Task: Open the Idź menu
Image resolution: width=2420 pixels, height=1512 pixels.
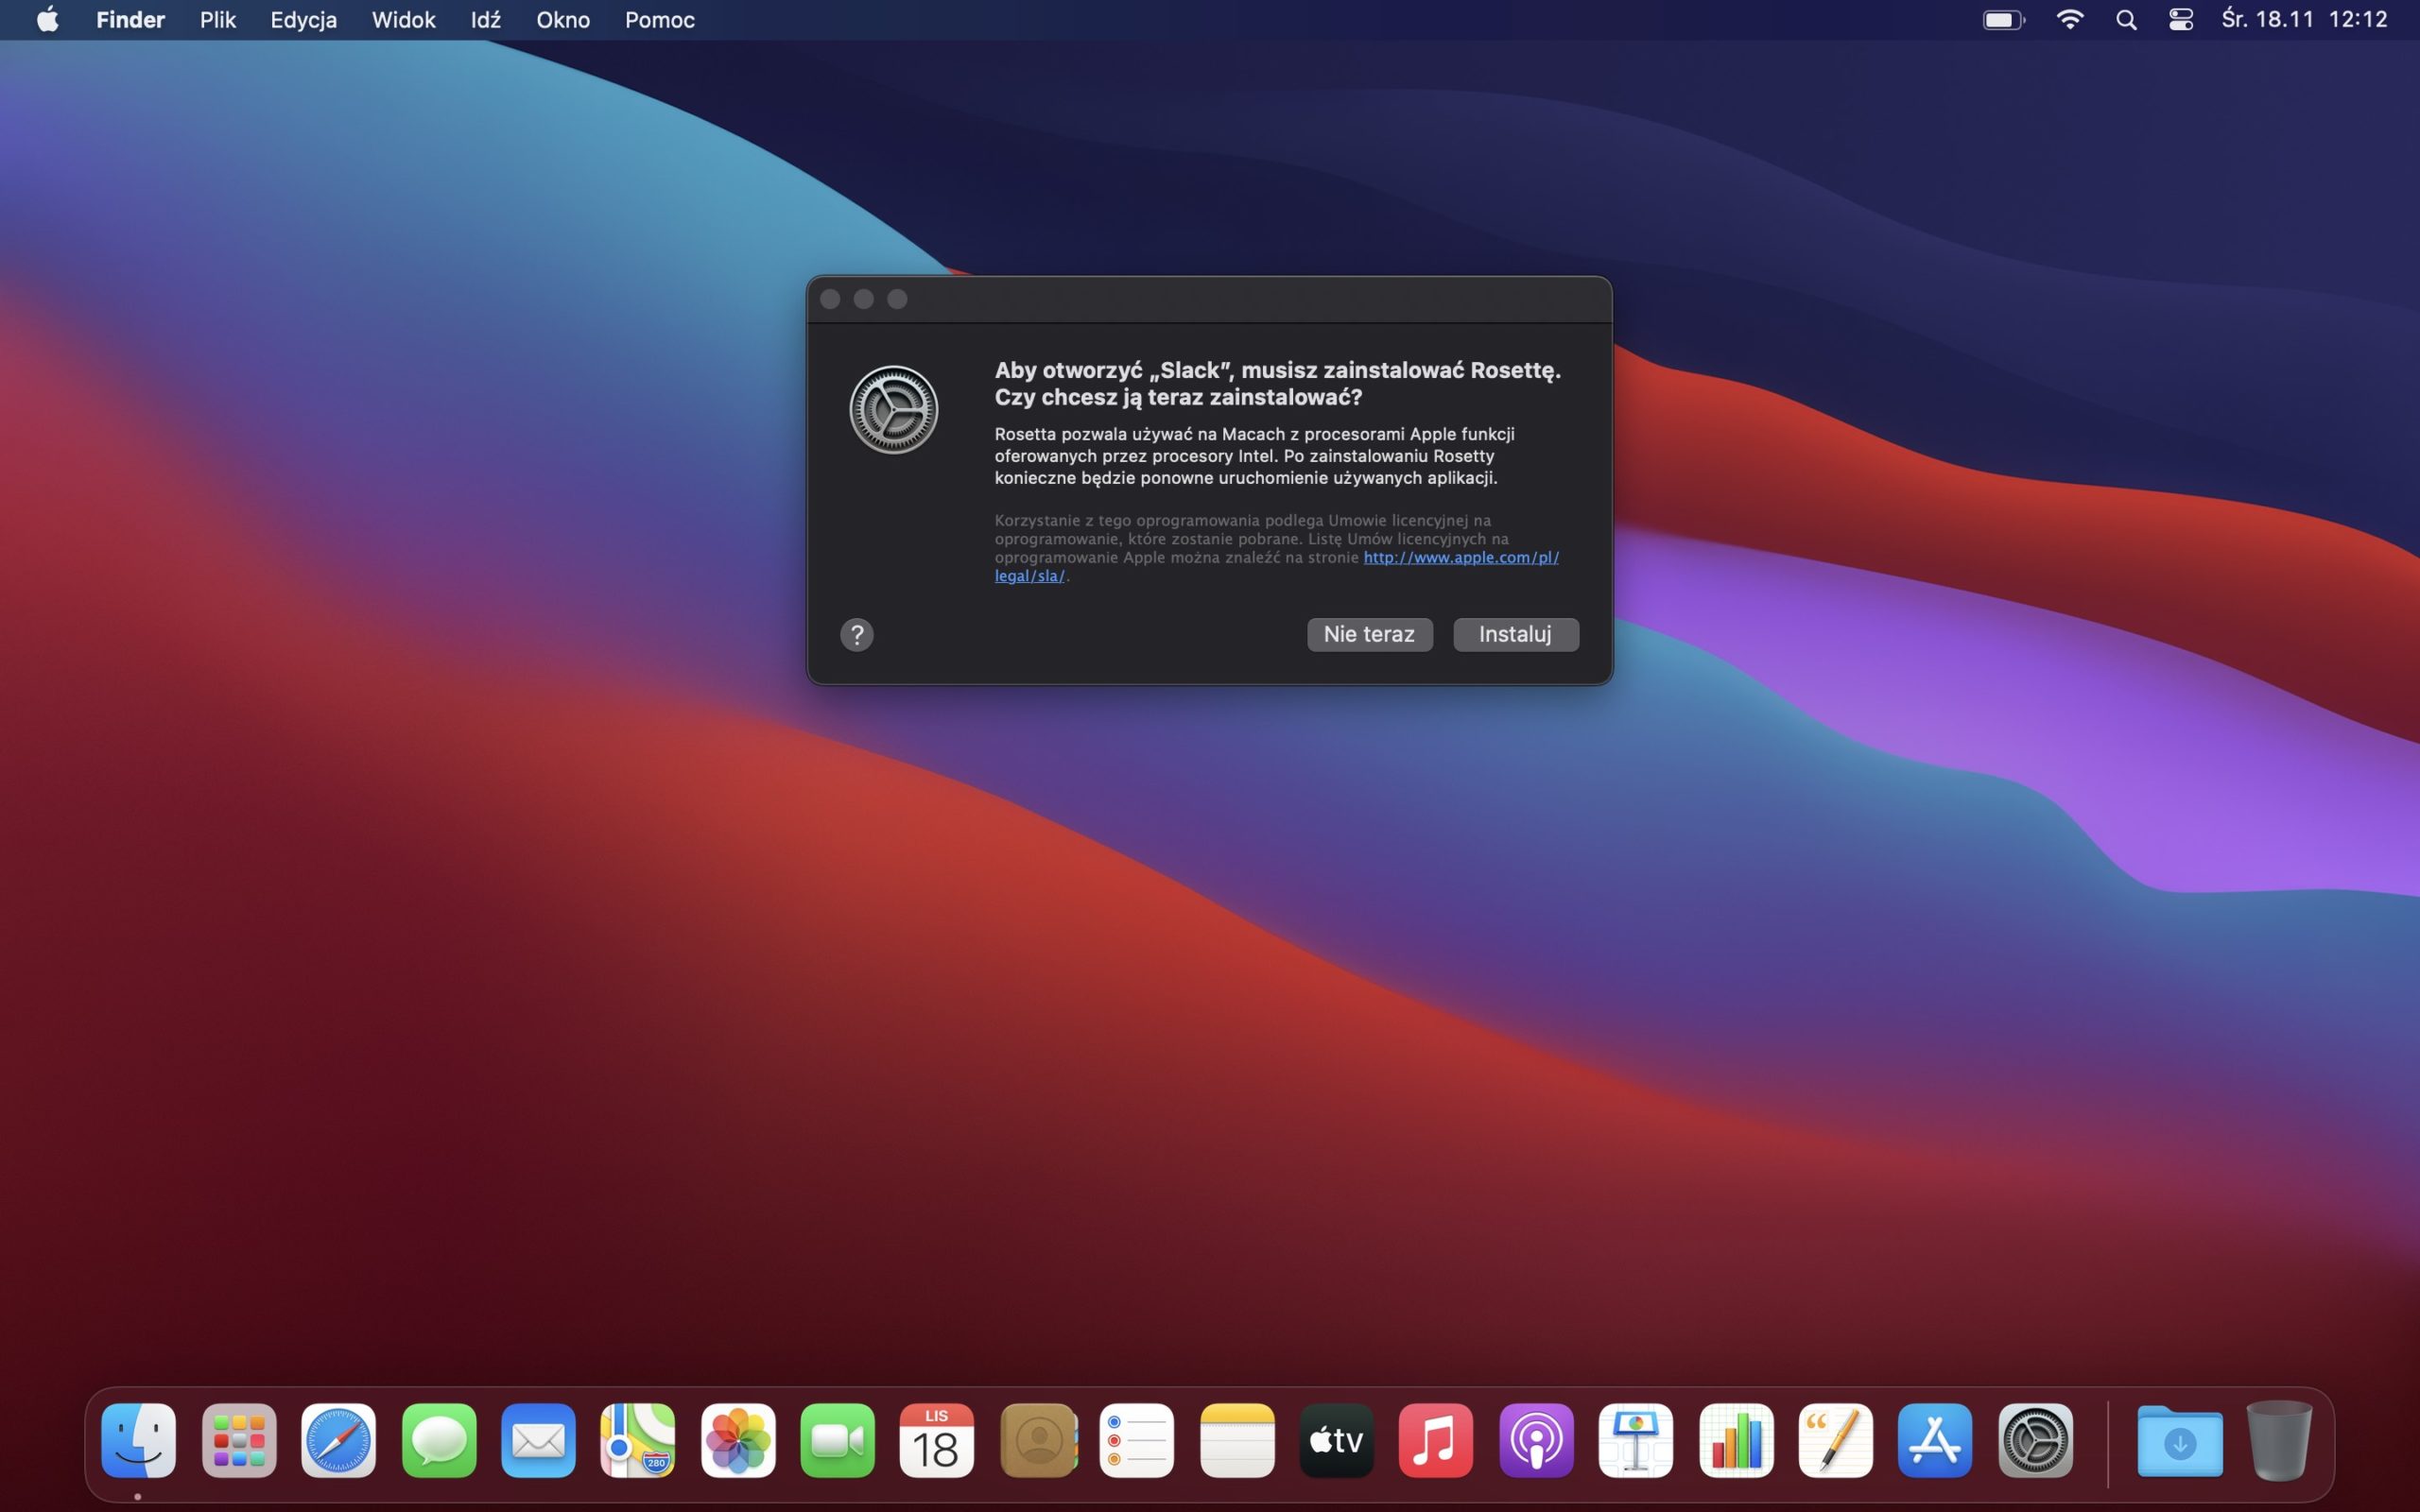Action: click(485, 20)
